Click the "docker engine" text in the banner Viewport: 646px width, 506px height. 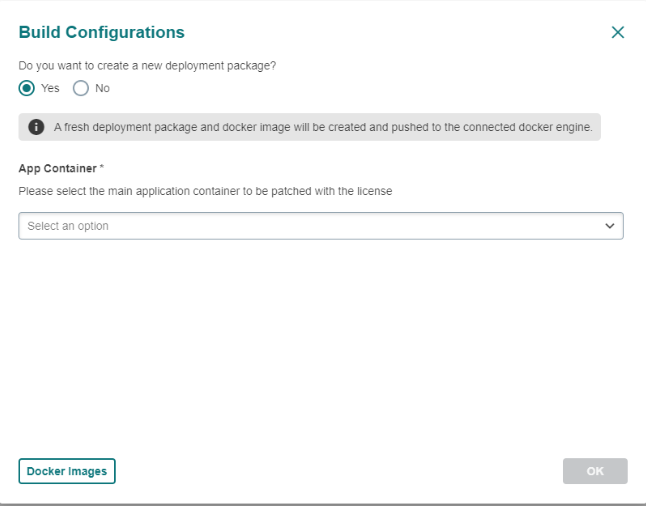click(558, 127)
